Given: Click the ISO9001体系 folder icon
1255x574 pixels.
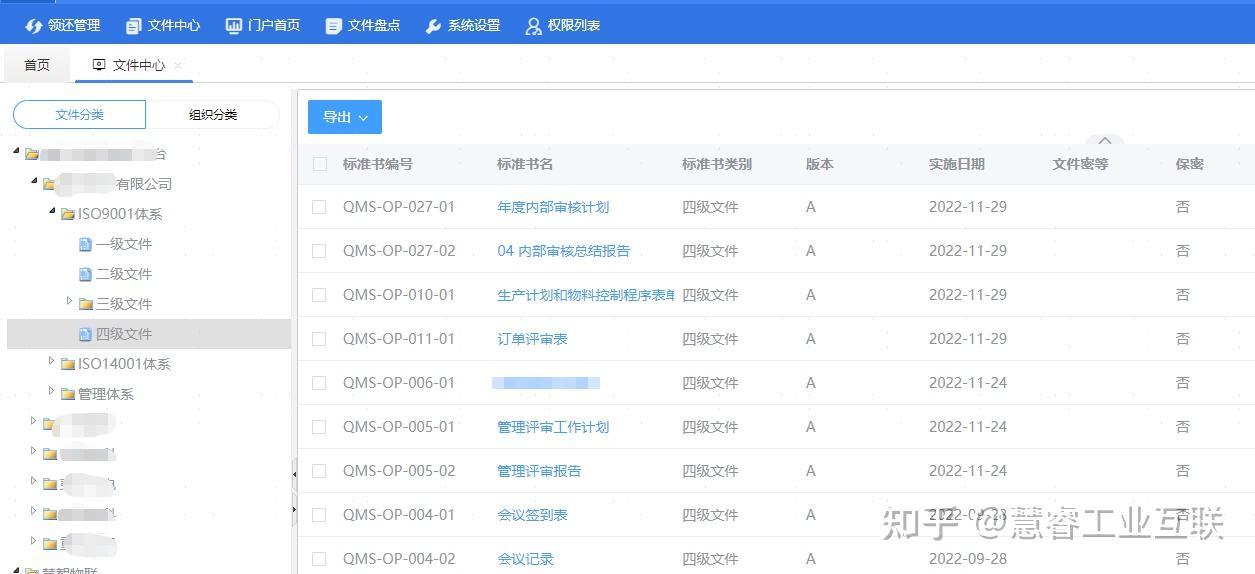Looking at the screenshot, I should [68, 214].
